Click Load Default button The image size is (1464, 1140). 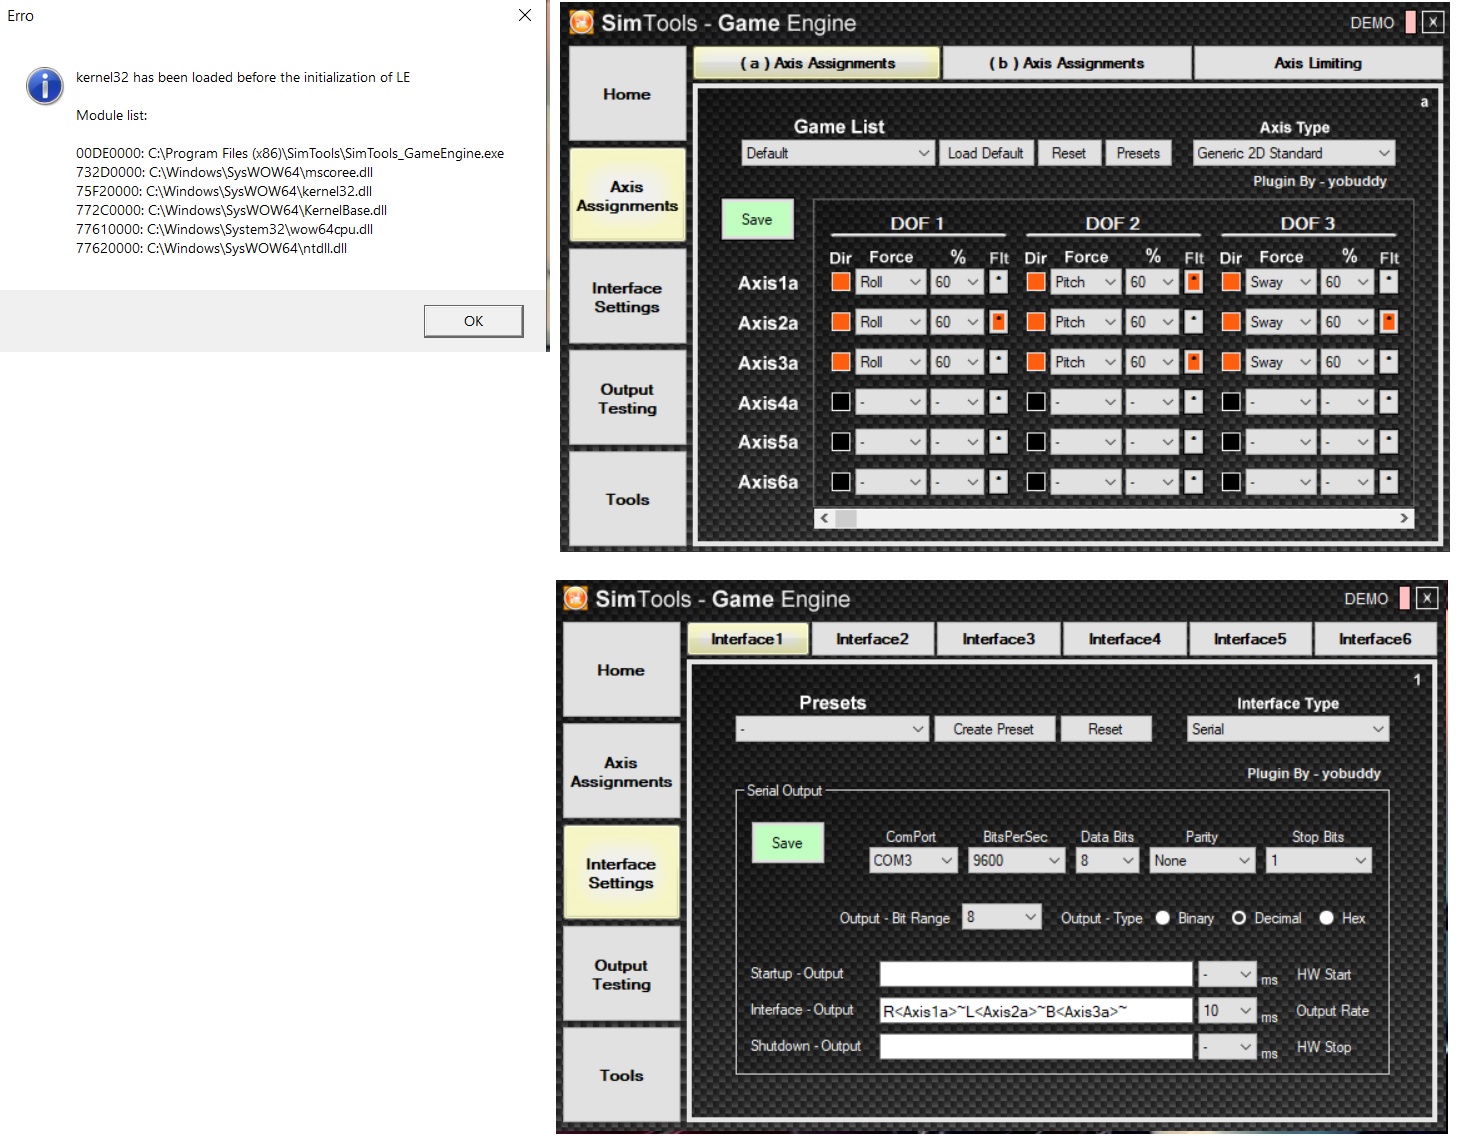(x=985, y=153)
